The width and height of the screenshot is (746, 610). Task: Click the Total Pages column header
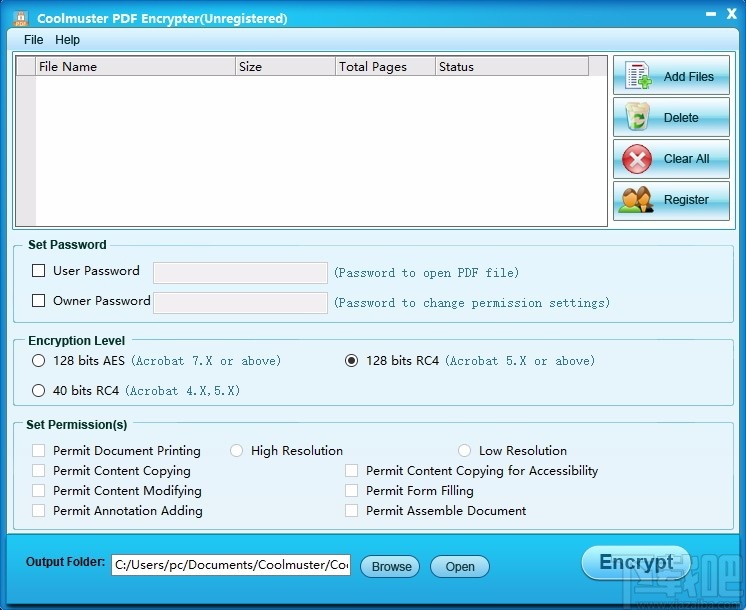385,67
